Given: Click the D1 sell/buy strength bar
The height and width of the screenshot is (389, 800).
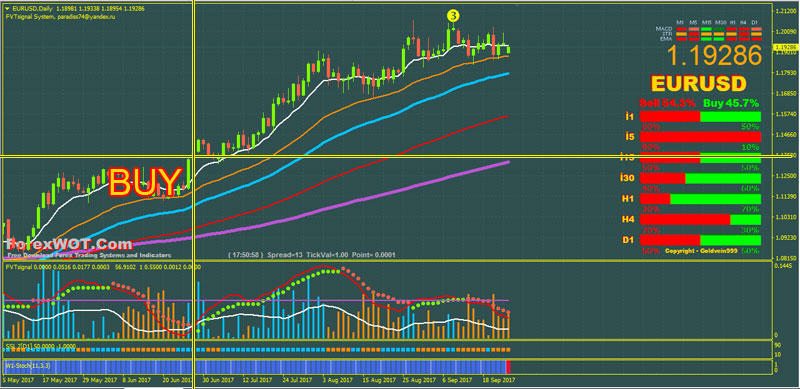Looking at the screenshot, I should point(701,240).
